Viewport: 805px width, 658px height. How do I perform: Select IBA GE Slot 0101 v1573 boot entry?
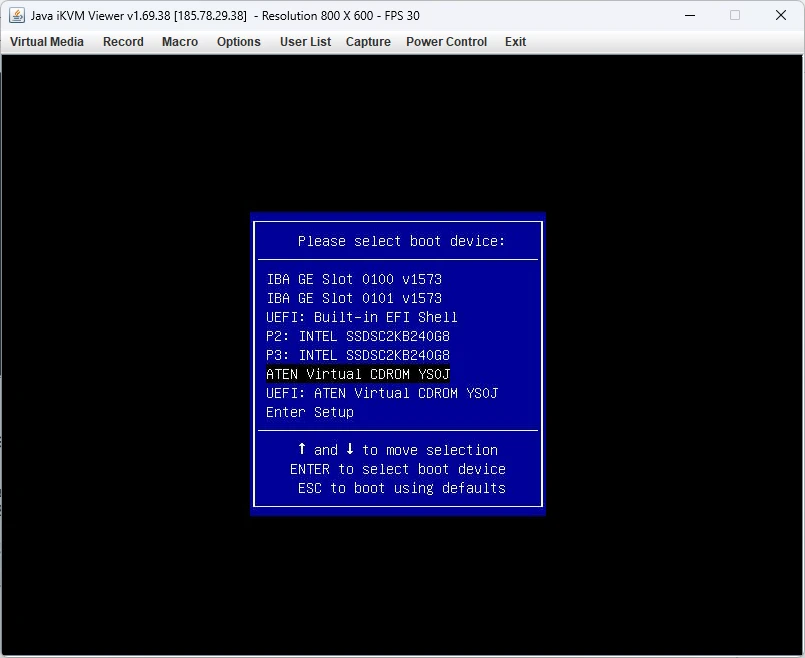tap(354, 298)
